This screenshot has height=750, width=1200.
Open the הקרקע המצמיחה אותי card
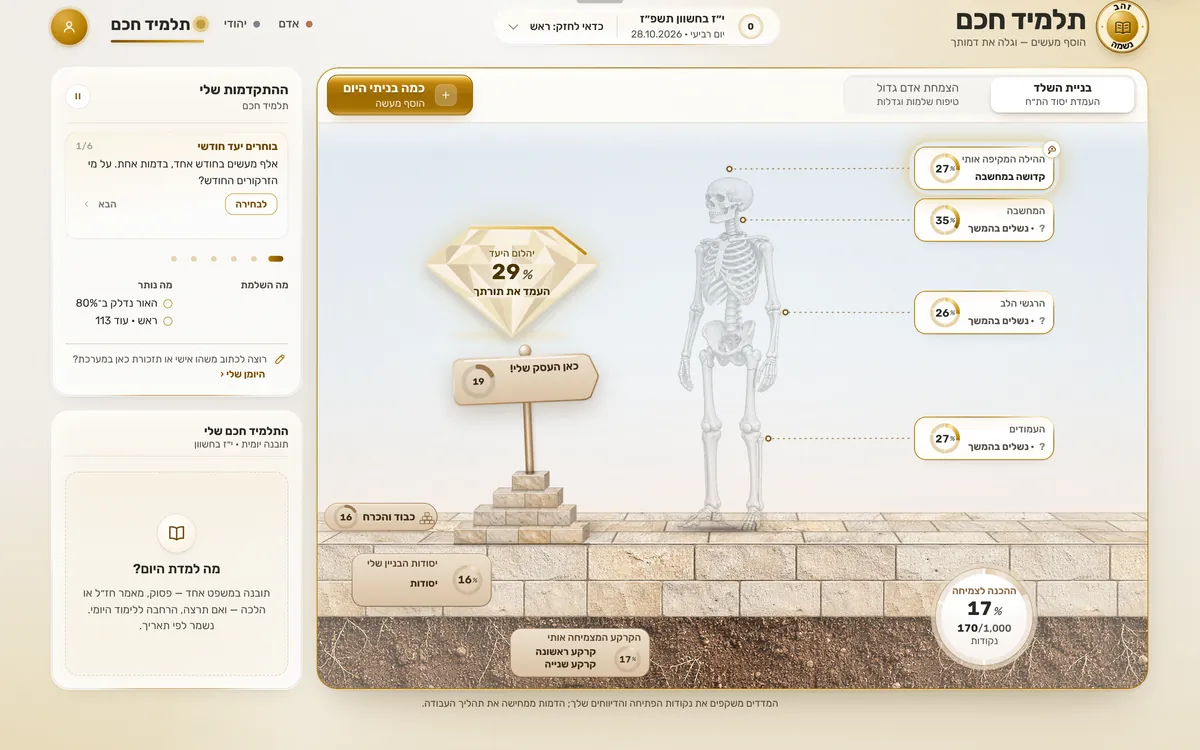pyautogui.click(x=581, y=653)
